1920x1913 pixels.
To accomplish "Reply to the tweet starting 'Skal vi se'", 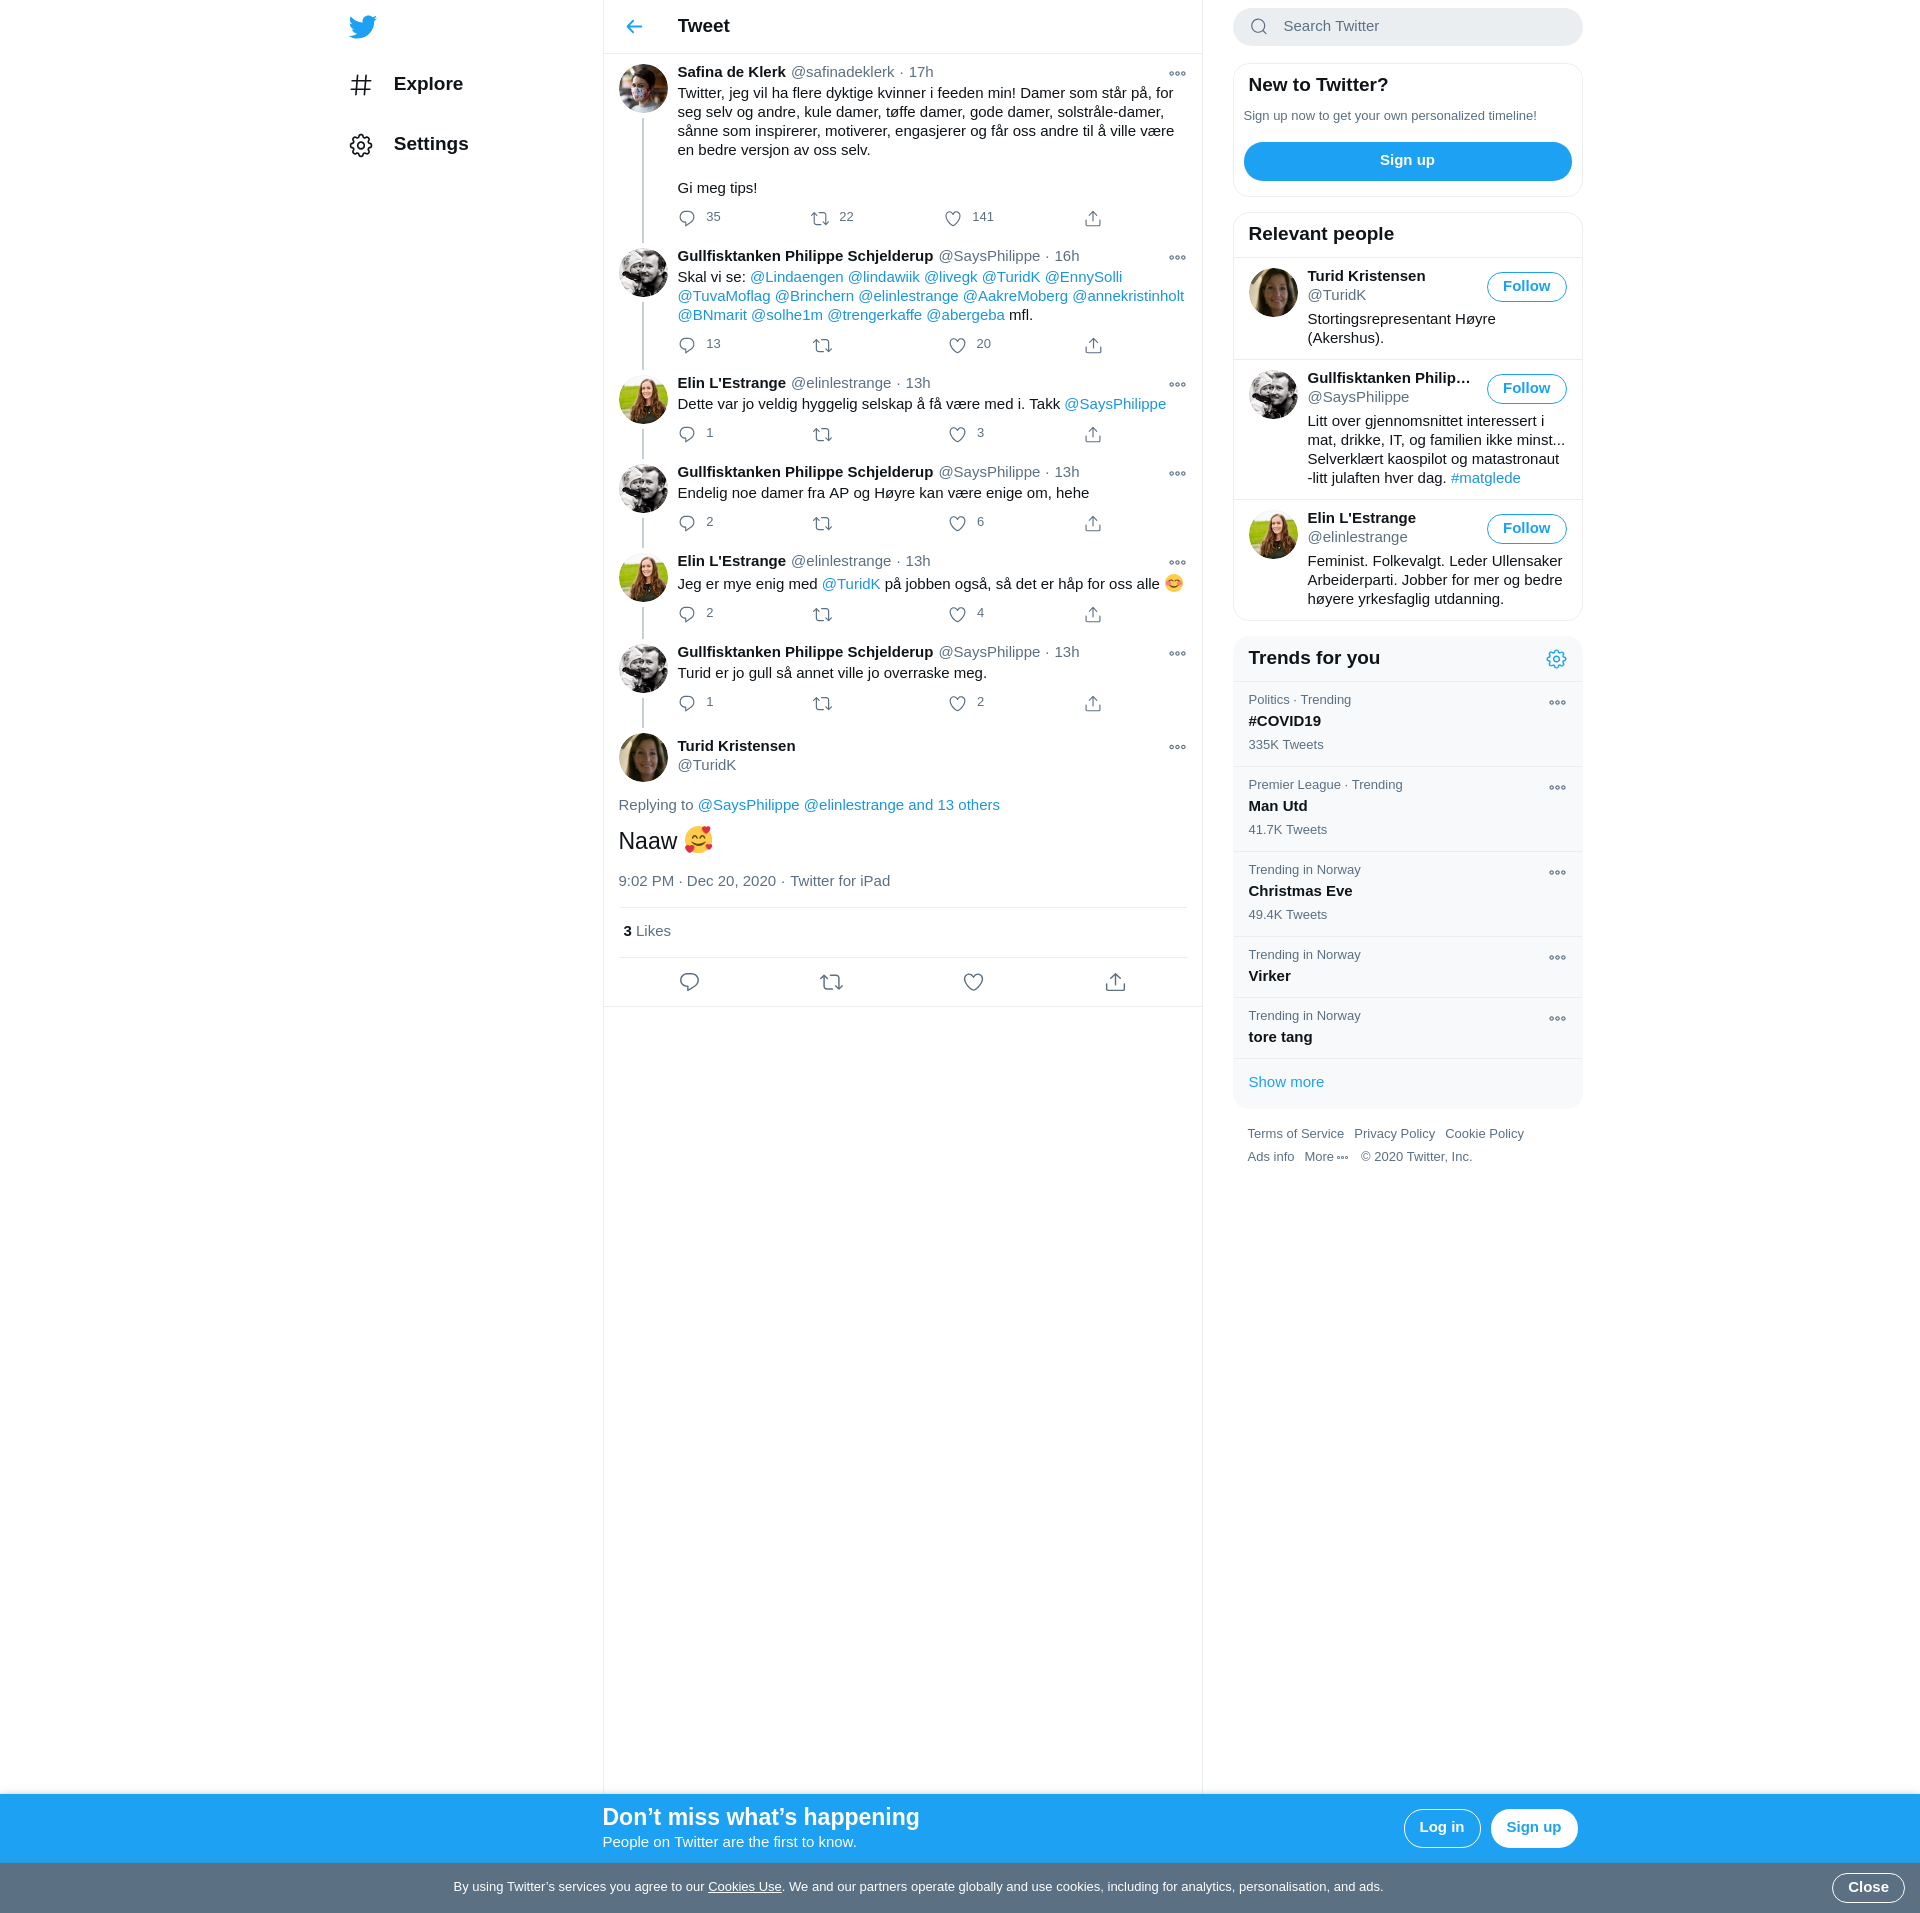I will pos(687,345).
